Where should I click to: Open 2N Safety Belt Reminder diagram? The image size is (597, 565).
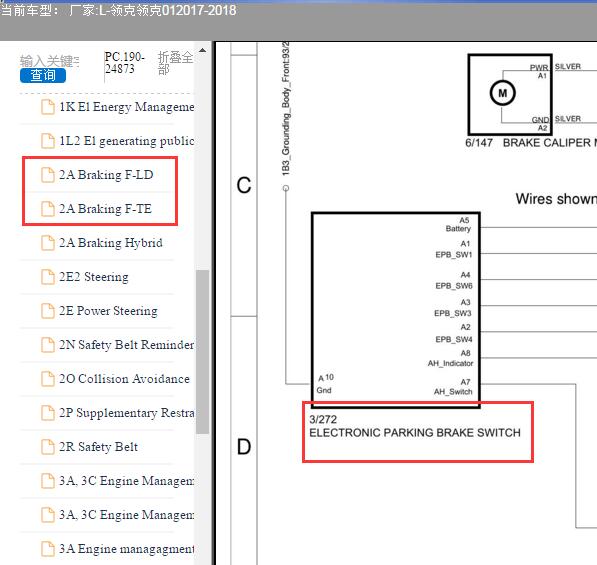coord(126,345)
